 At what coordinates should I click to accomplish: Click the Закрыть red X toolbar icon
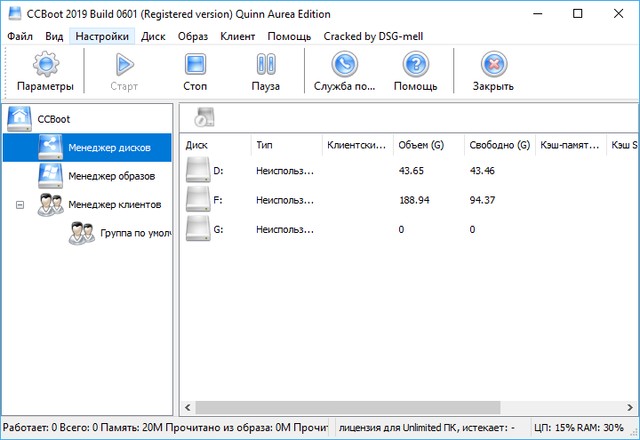click(x=493, y=66)
